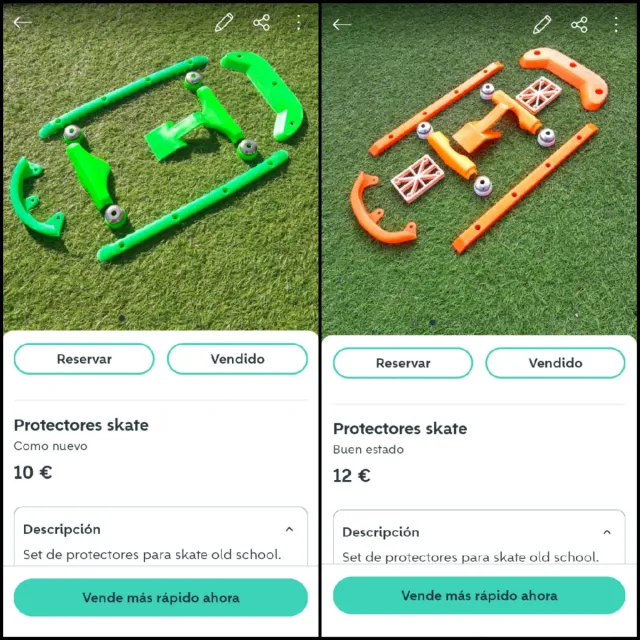Image resolution: width=640 pixels, height=640 pixels.
Task: Open more options menu on orange listing
Action: (x=616, y=25)
